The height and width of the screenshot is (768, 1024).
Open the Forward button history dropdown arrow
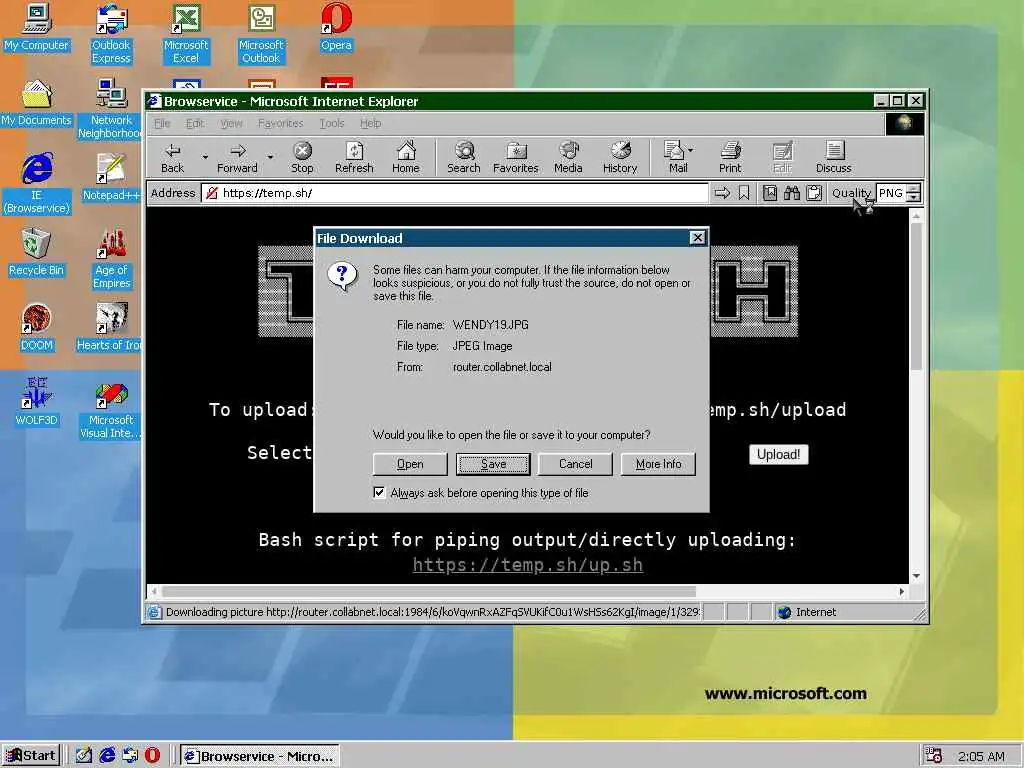(x=270, y=157)
